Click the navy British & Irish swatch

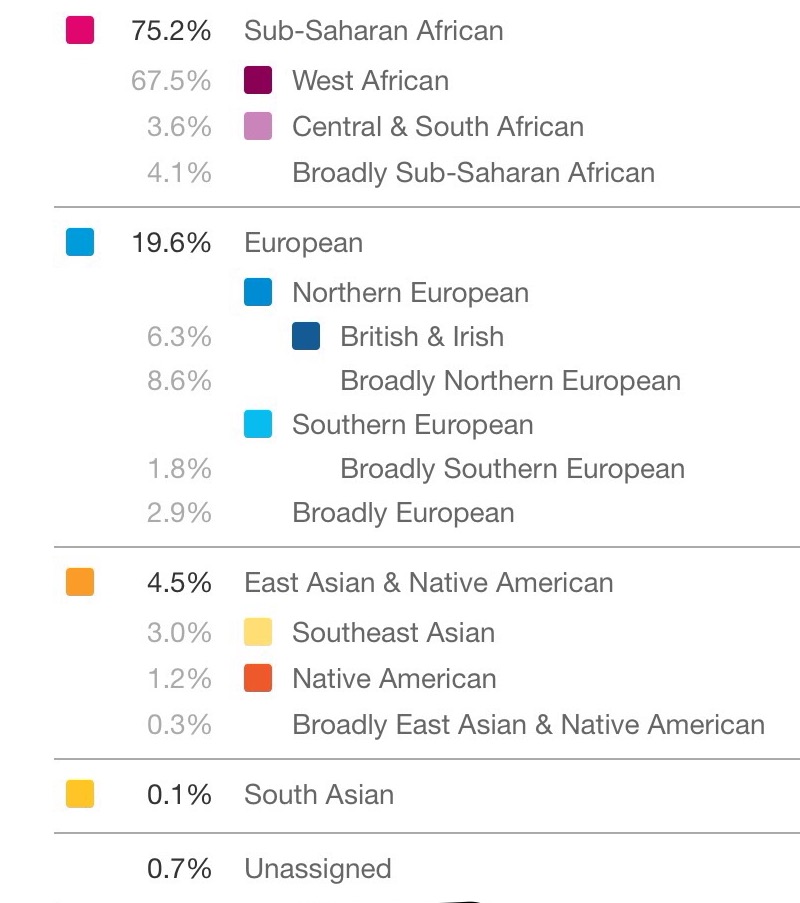tap(306, 336)
